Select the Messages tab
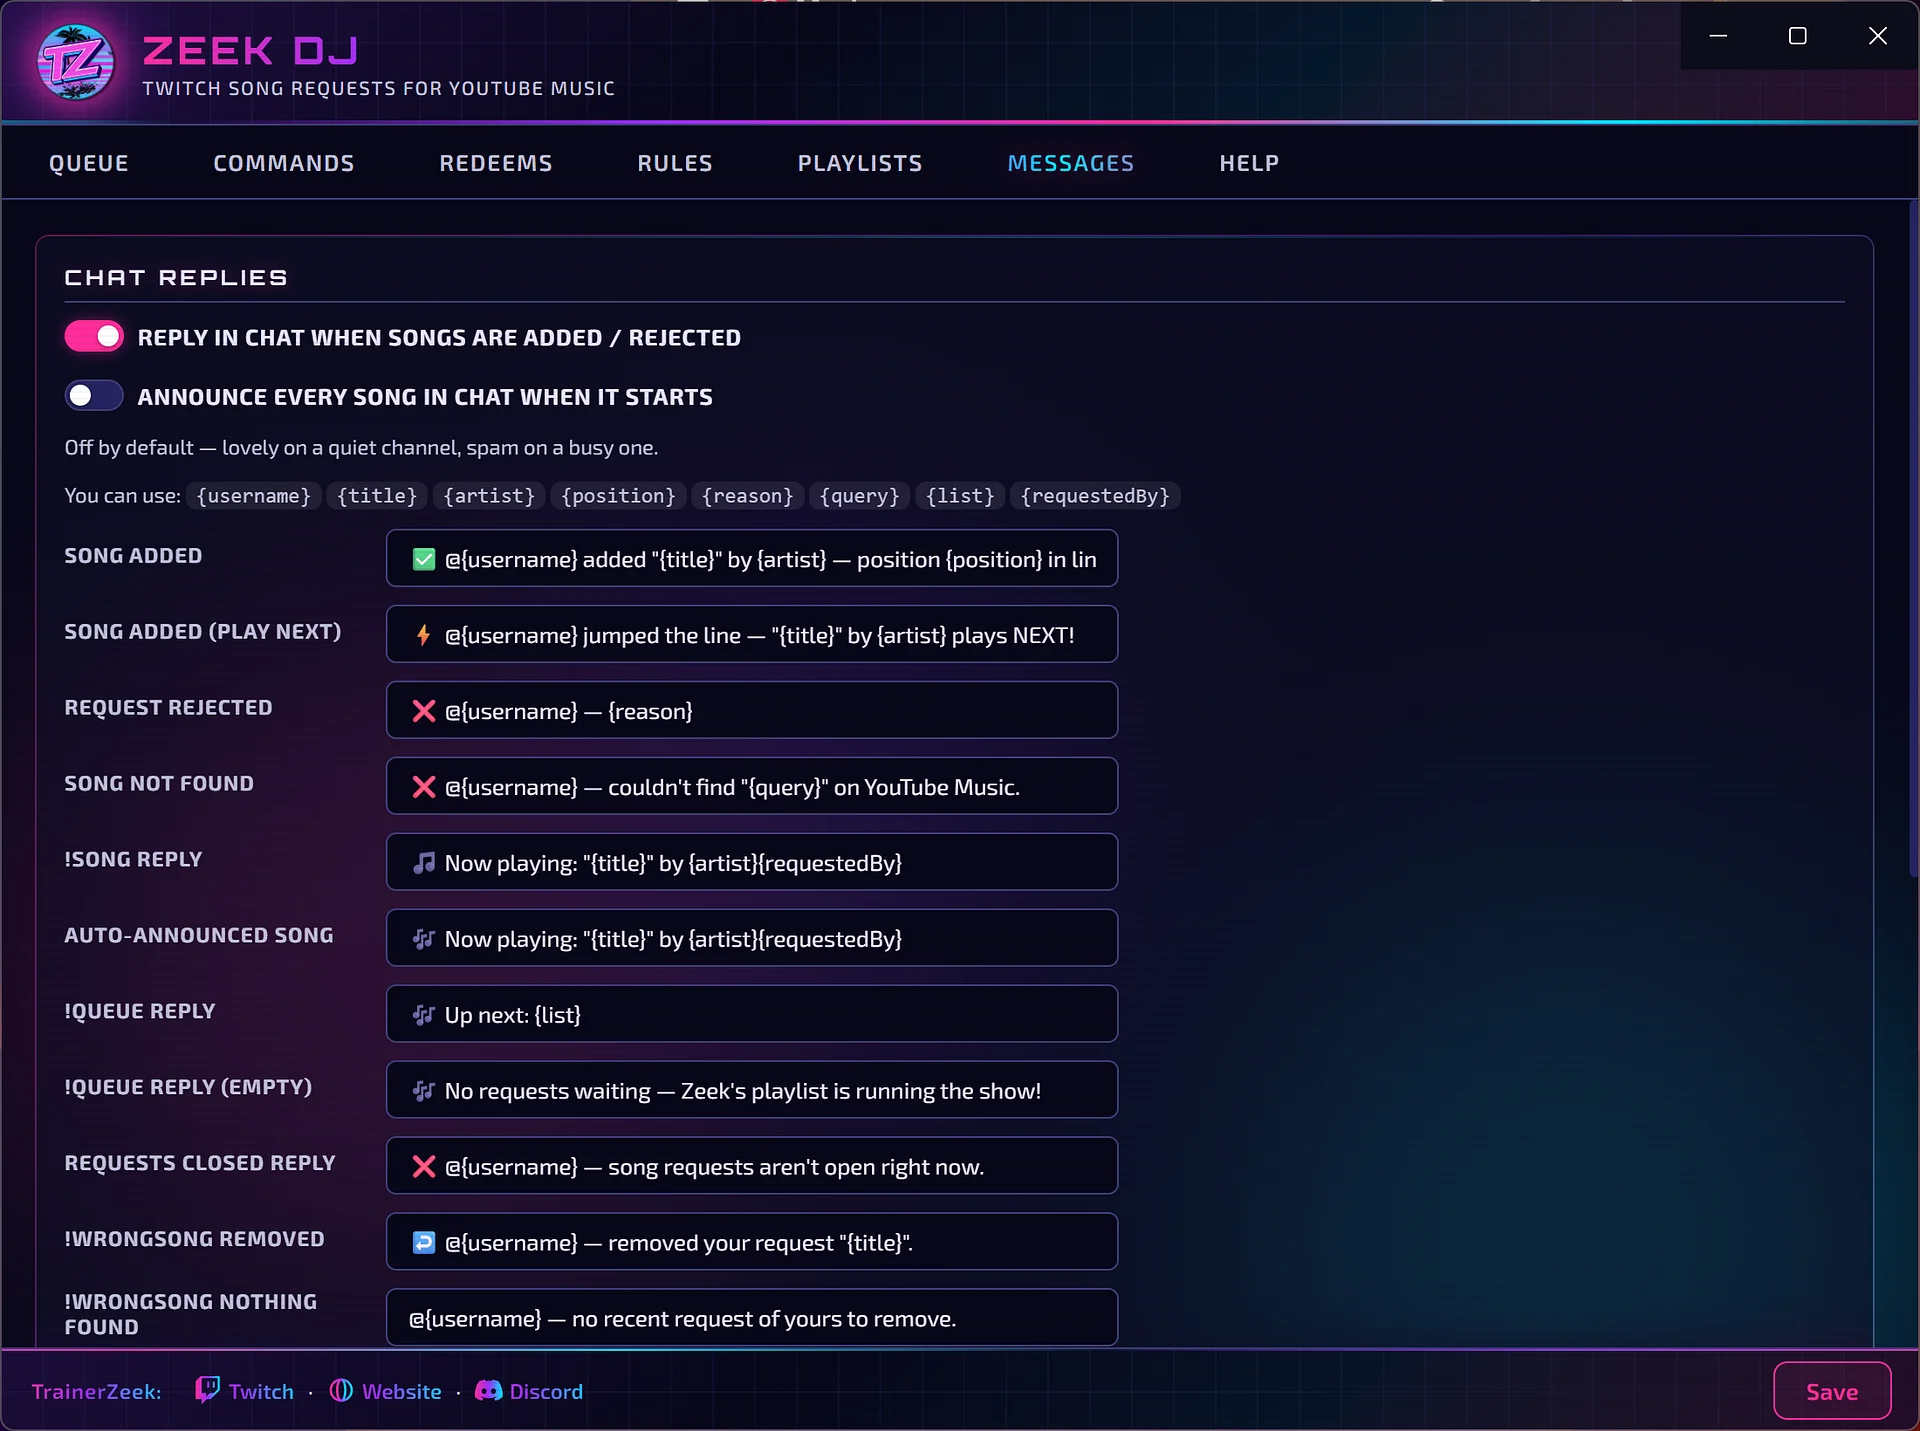 click(x=1071, y=163)
